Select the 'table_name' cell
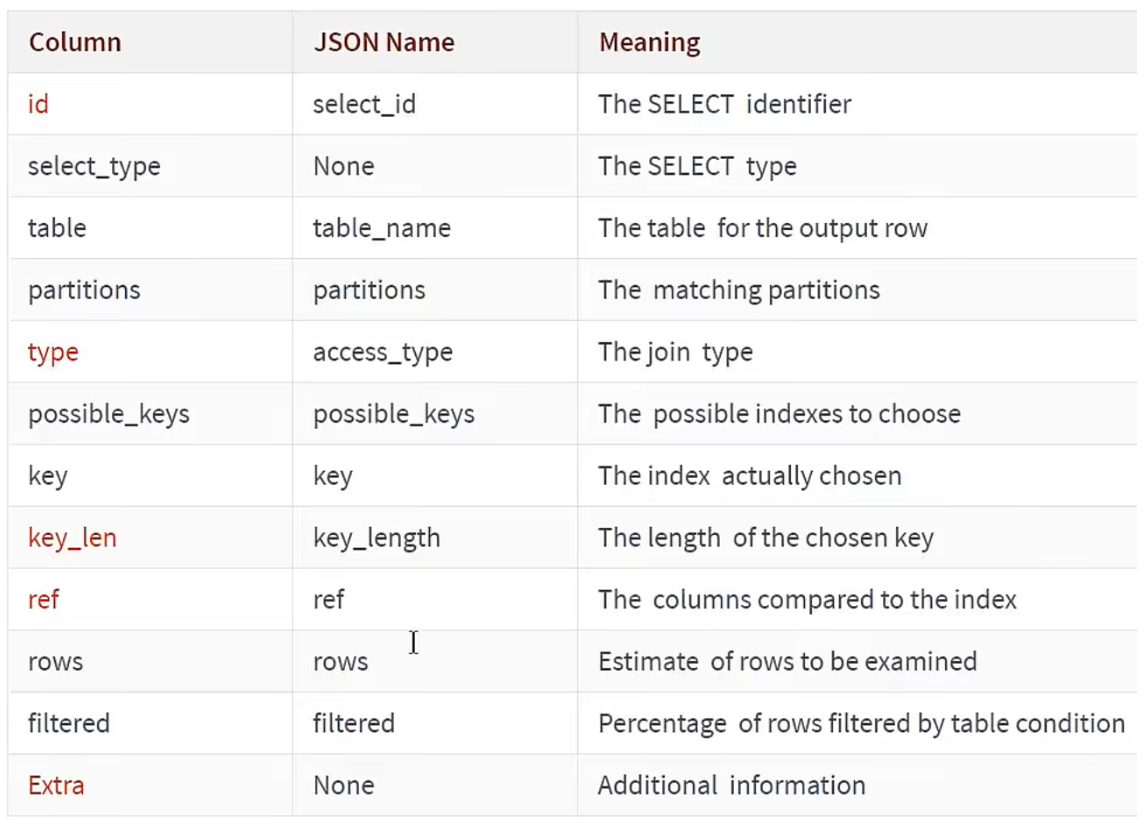Viewport: 1145px width, 827px height. coord(382,228)
